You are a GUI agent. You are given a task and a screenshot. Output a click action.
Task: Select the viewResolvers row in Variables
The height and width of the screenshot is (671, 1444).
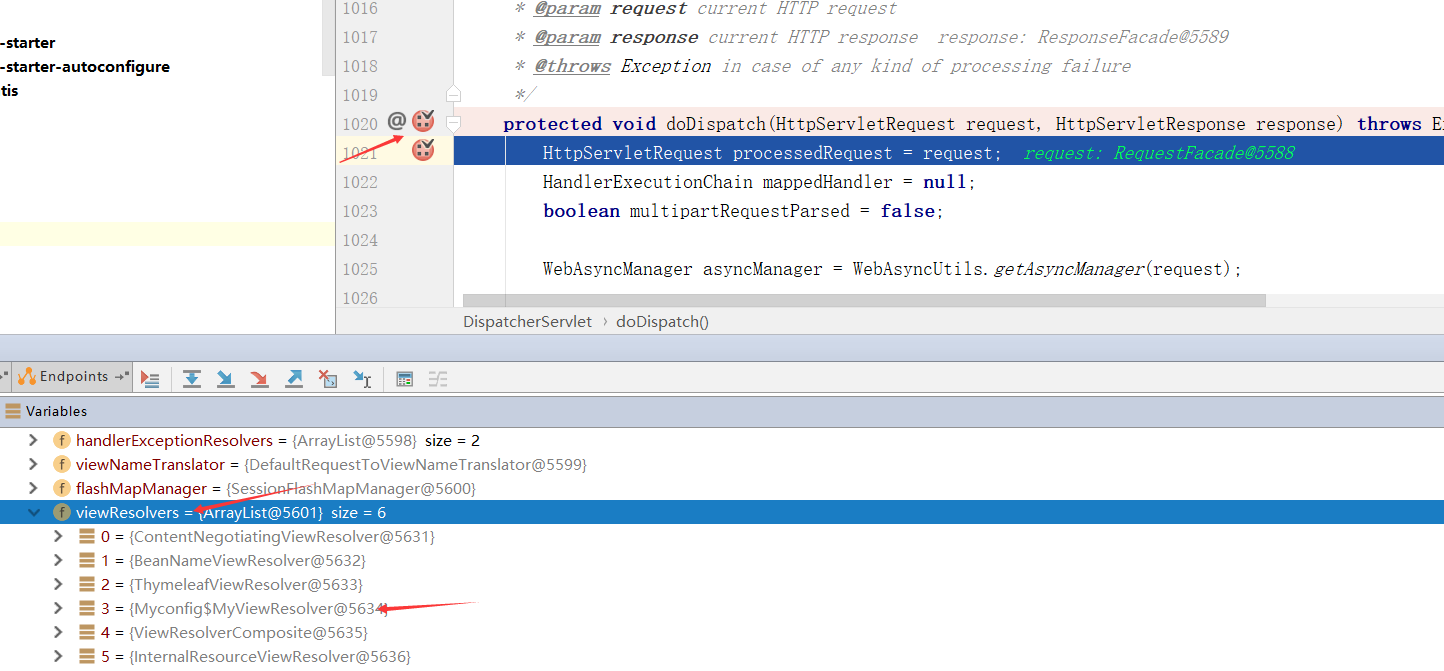(722, 513)
